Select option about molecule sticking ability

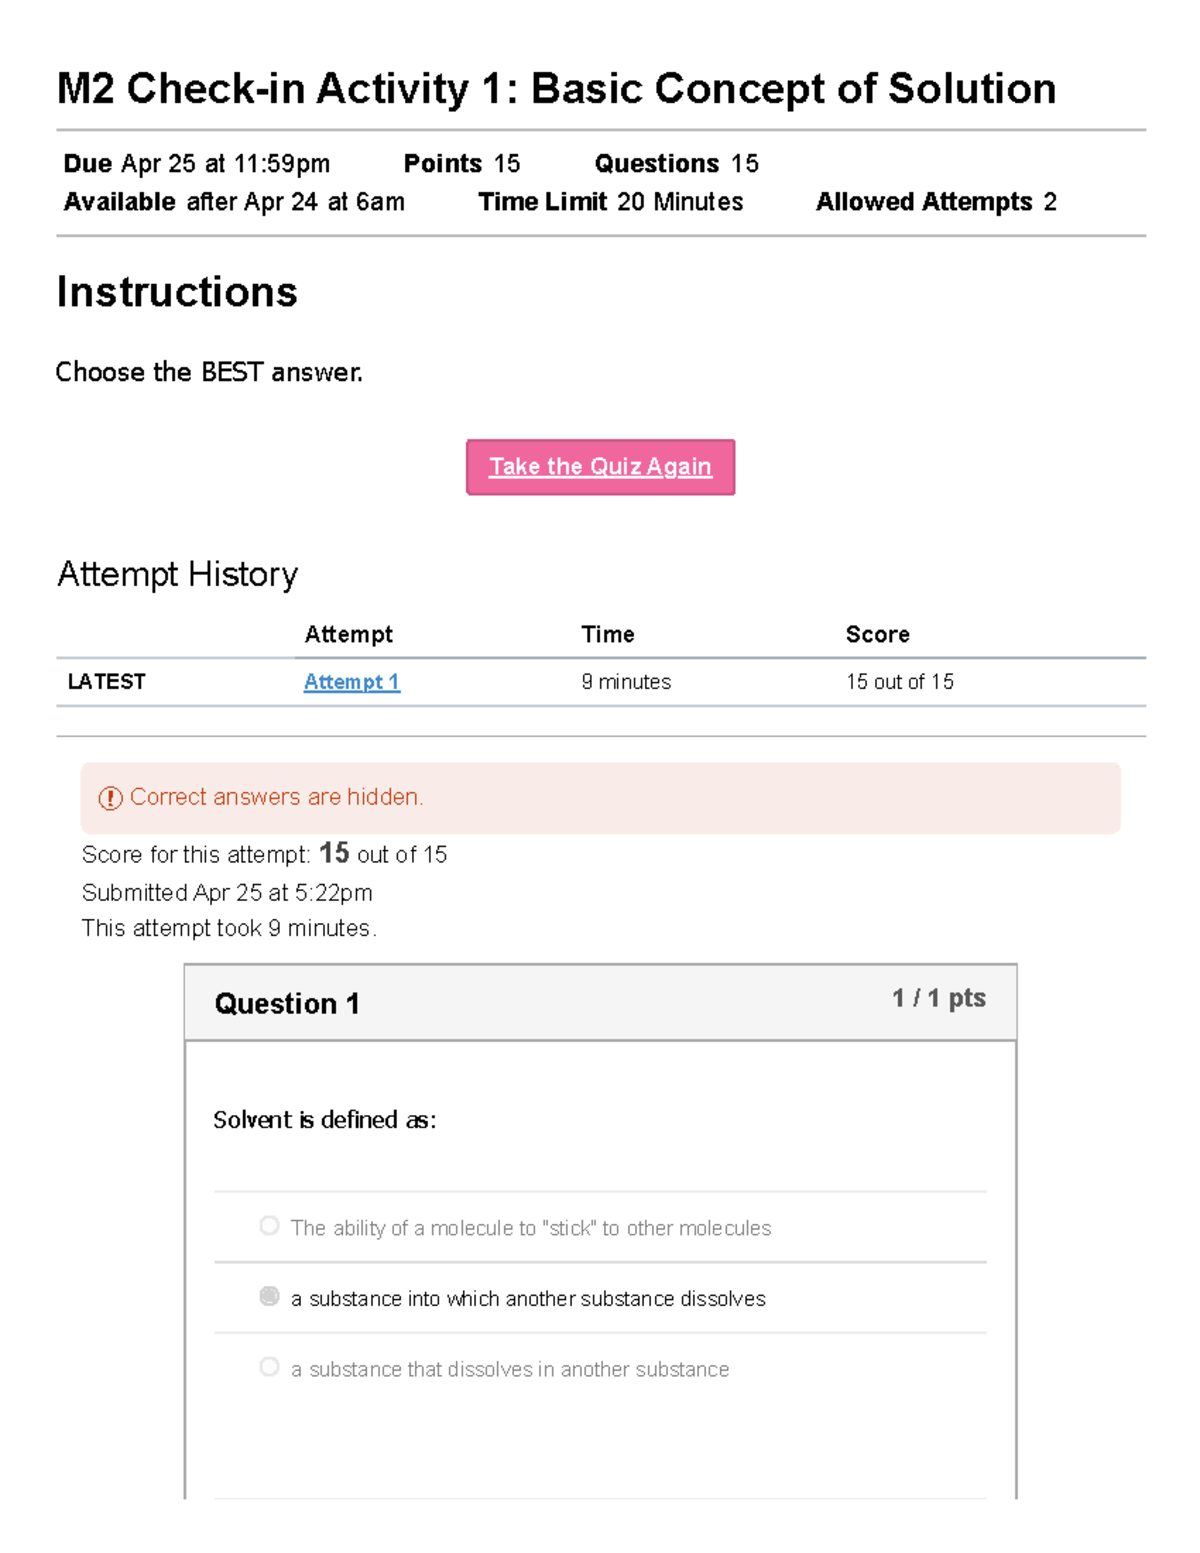coord(268,1225)
